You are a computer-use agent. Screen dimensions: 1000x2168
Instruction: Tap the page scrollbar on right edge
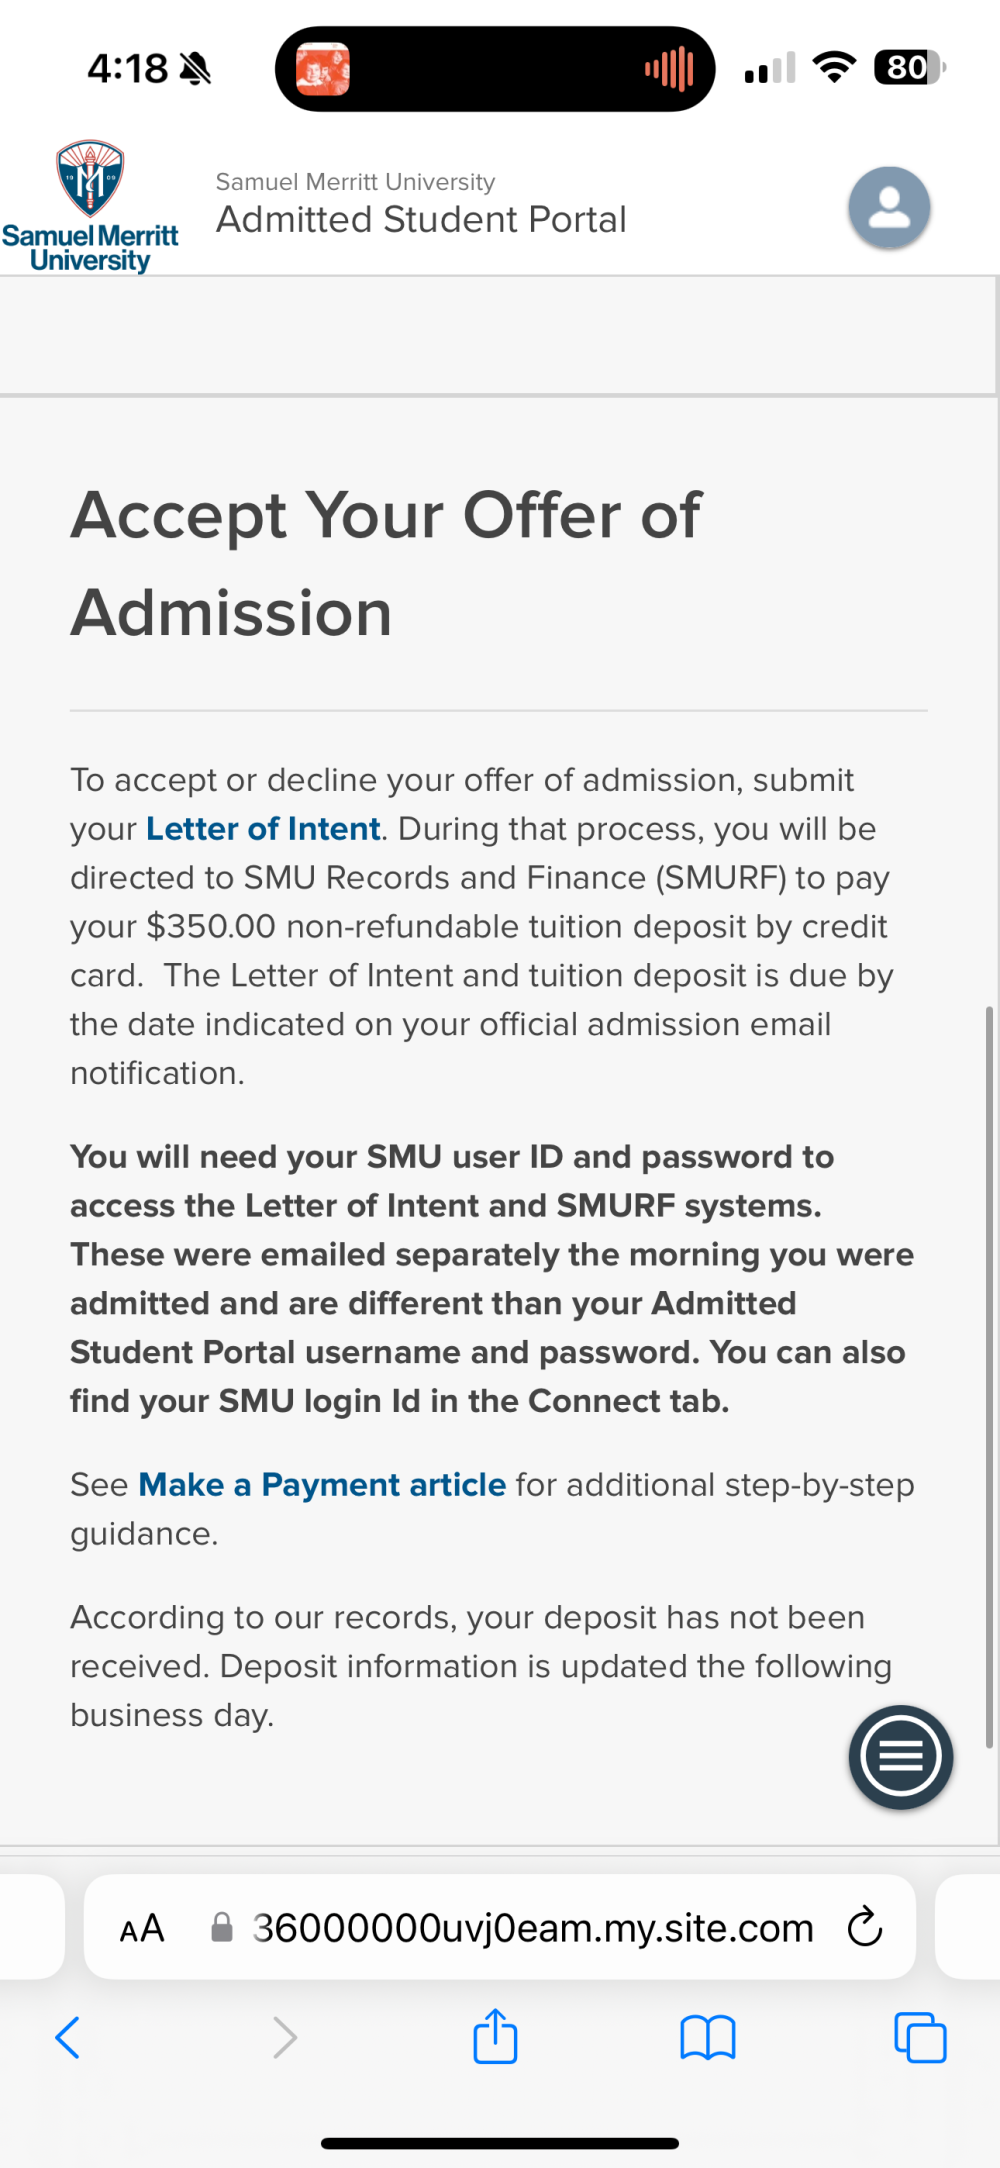click(x=989, y=1377)
